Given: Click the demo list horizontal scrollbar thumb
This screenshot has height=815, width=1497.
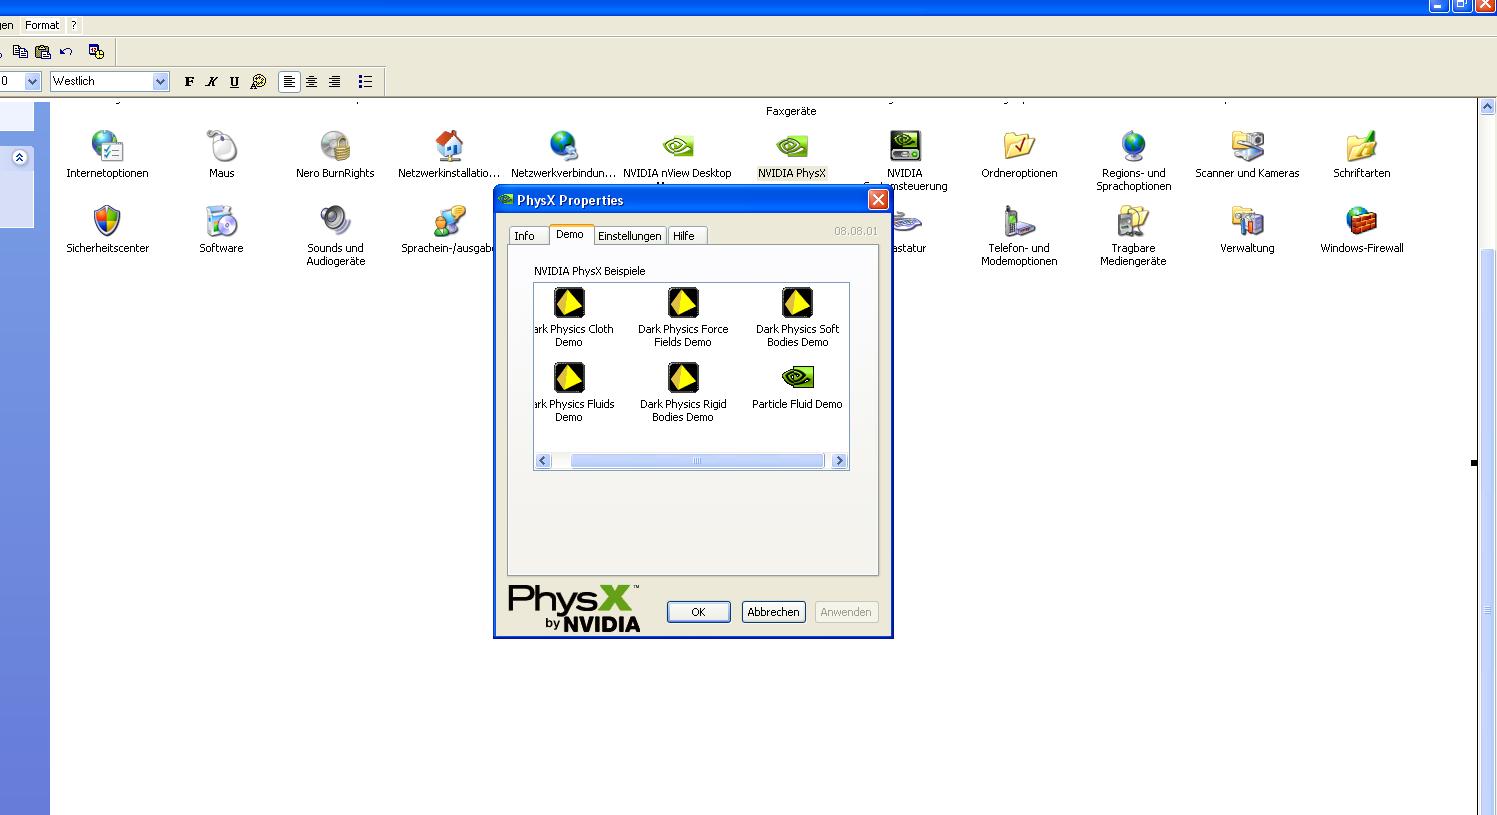Looking at the screenshot, I should [697, 461].
